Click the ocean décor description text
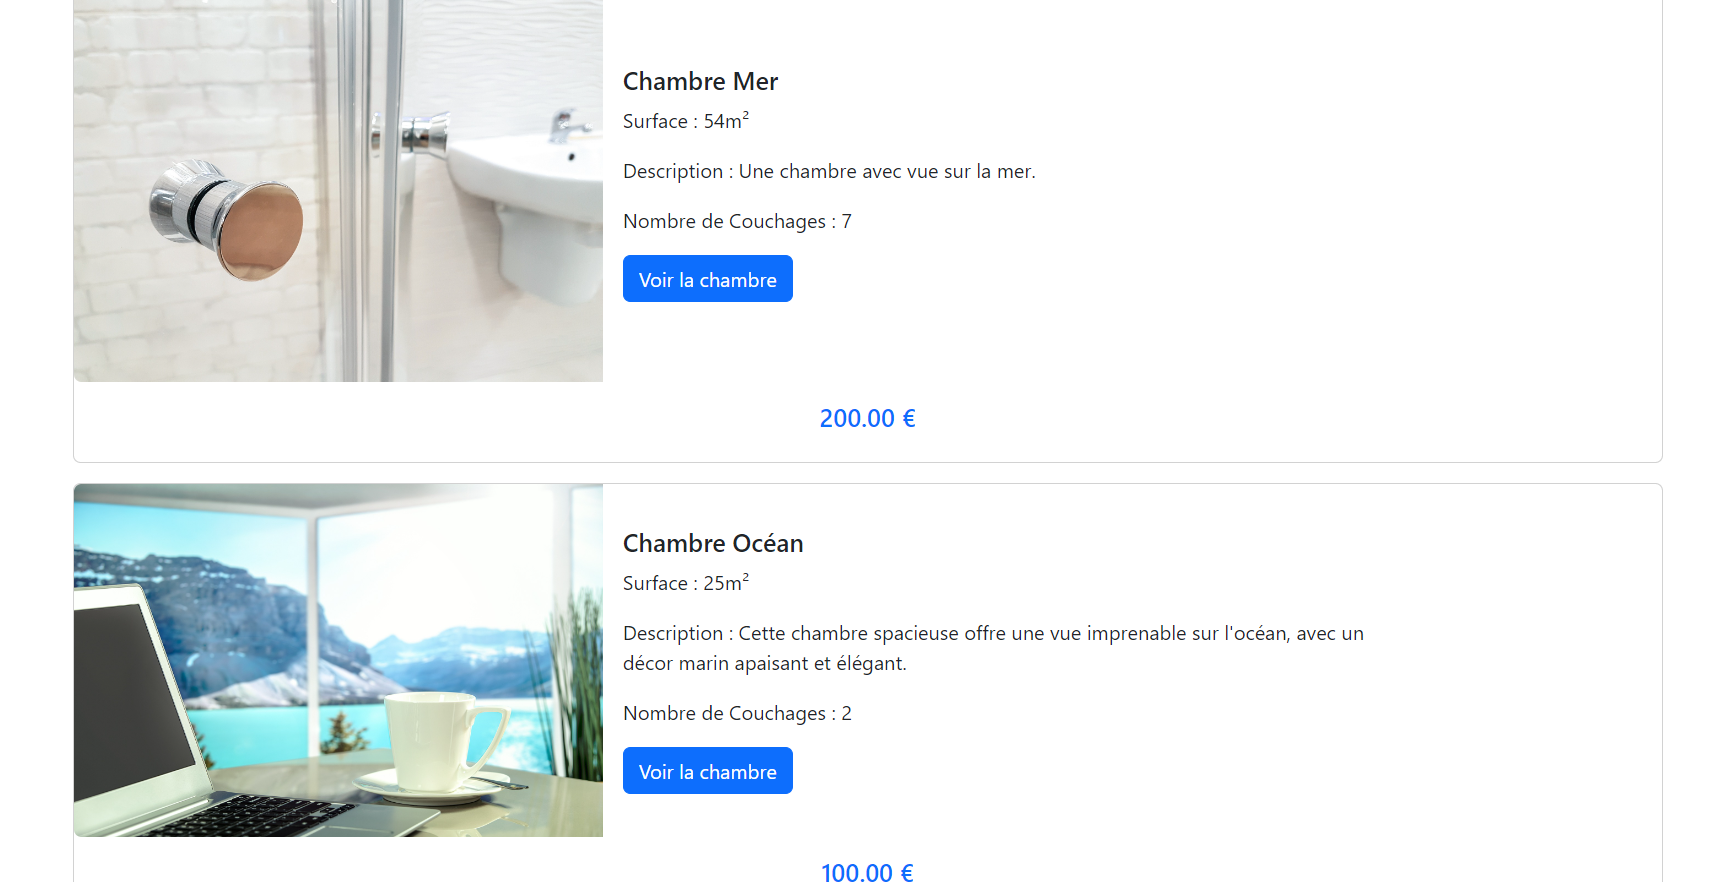 tap(993, 648)
